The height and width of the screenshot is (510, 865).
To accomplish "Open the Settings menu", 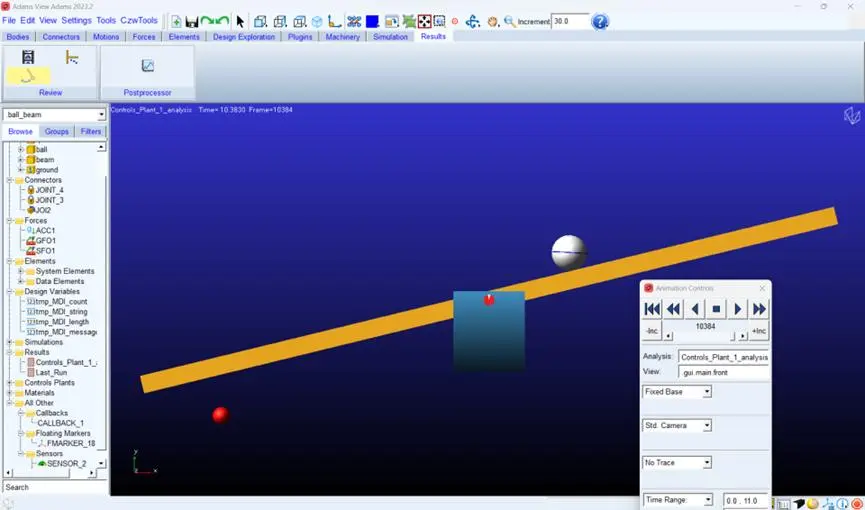I will coord(77,20).
